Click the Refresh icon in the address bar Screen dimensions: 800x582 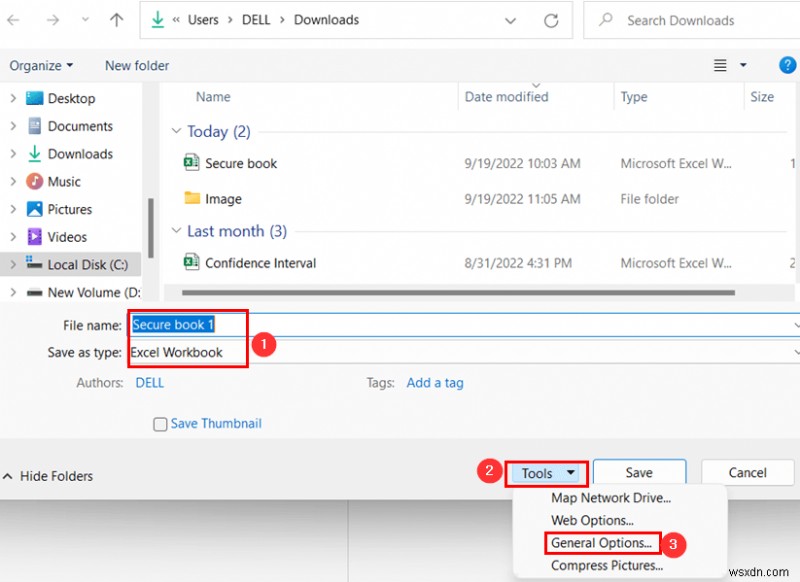pos(549,20)
